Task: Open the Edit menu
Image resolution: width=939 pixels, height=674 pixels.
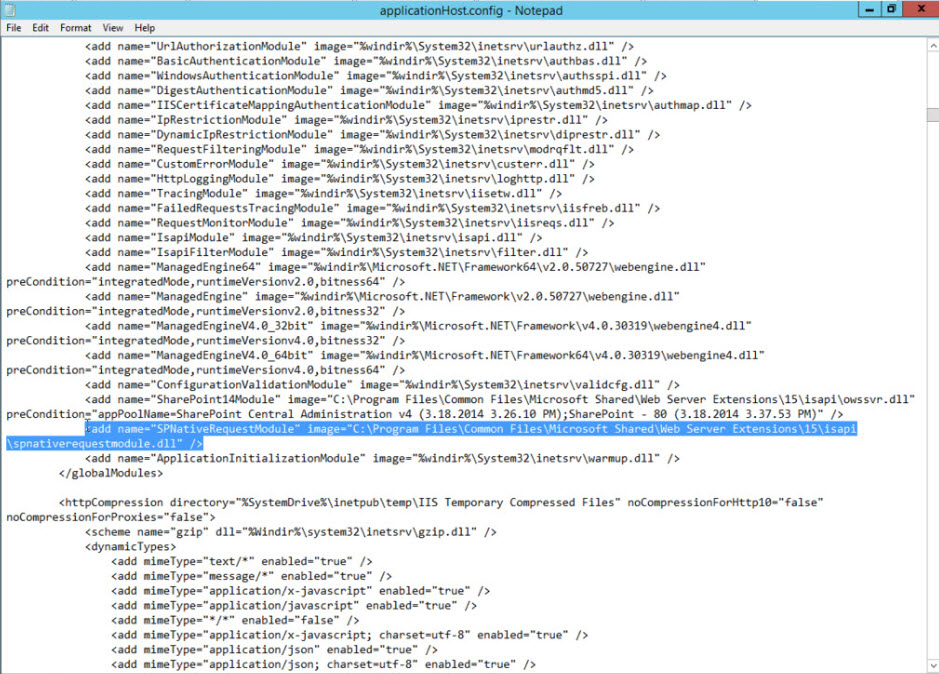Action: [41, 28]
